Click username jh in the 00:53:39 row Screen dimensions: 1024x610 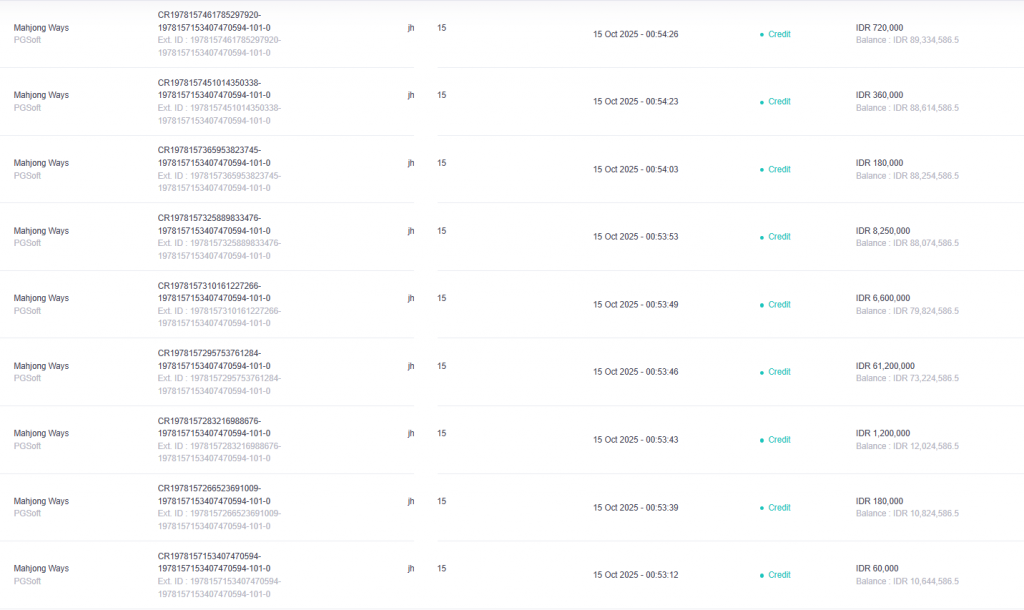pos(410,501)
